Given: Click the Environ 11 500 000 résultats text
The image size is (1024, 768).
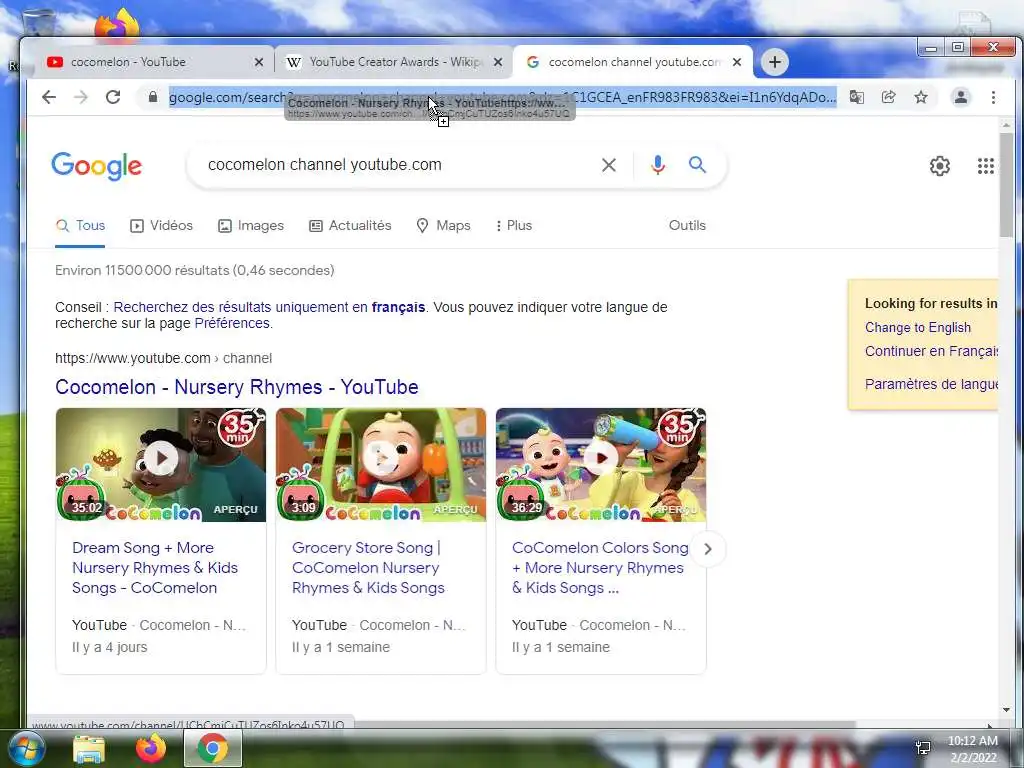Looking at the screenshot, I should tap(195, 270).
